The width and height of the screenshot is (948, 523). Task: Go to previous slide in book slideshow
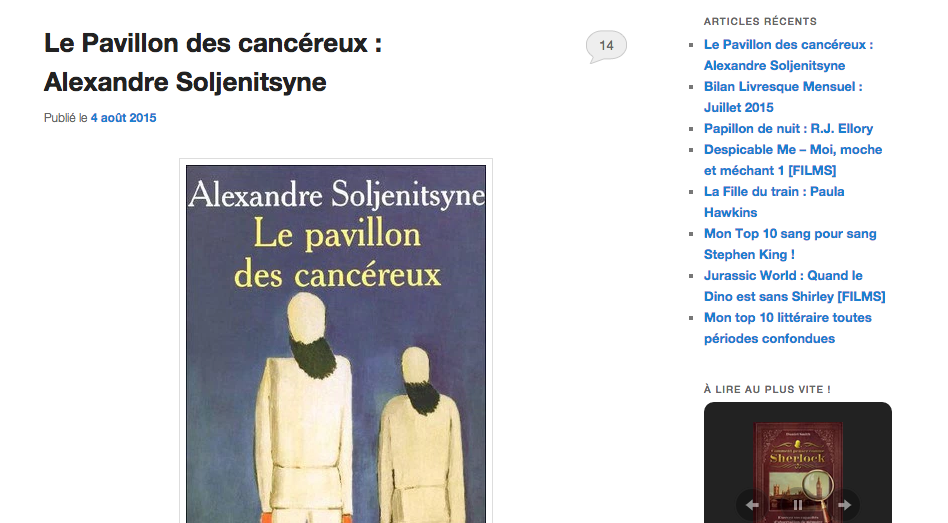point(752,505)
